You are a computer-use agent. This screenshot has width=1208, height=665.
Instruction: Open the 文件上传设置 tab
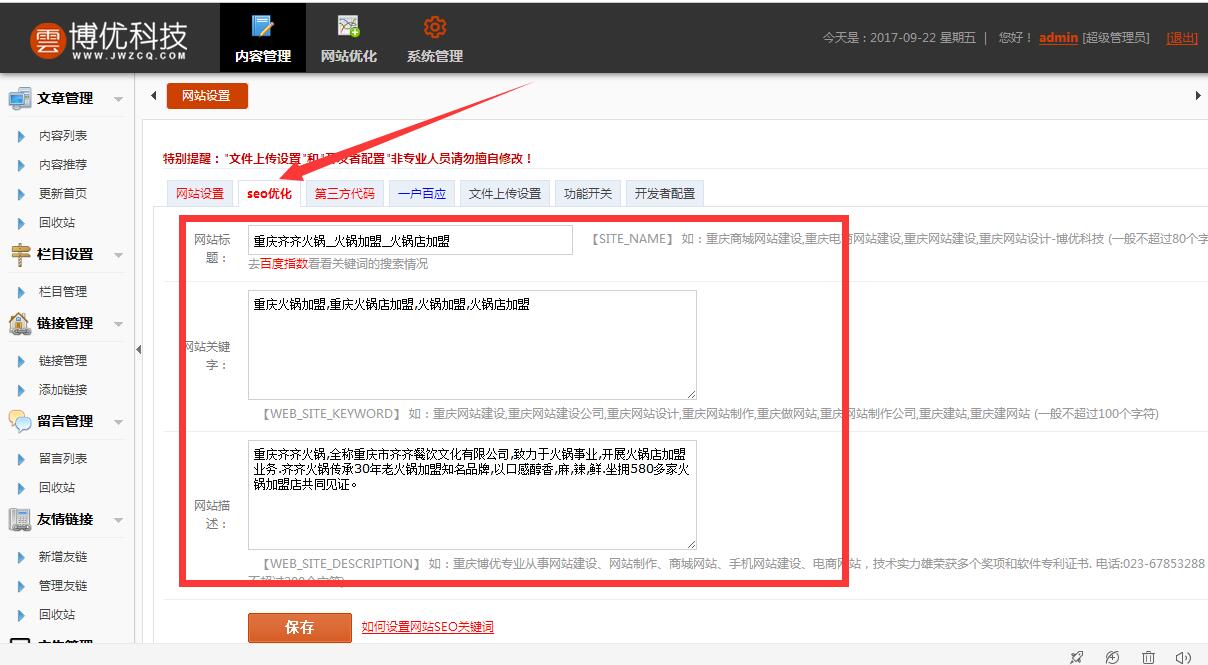click(x=505, y=193)
